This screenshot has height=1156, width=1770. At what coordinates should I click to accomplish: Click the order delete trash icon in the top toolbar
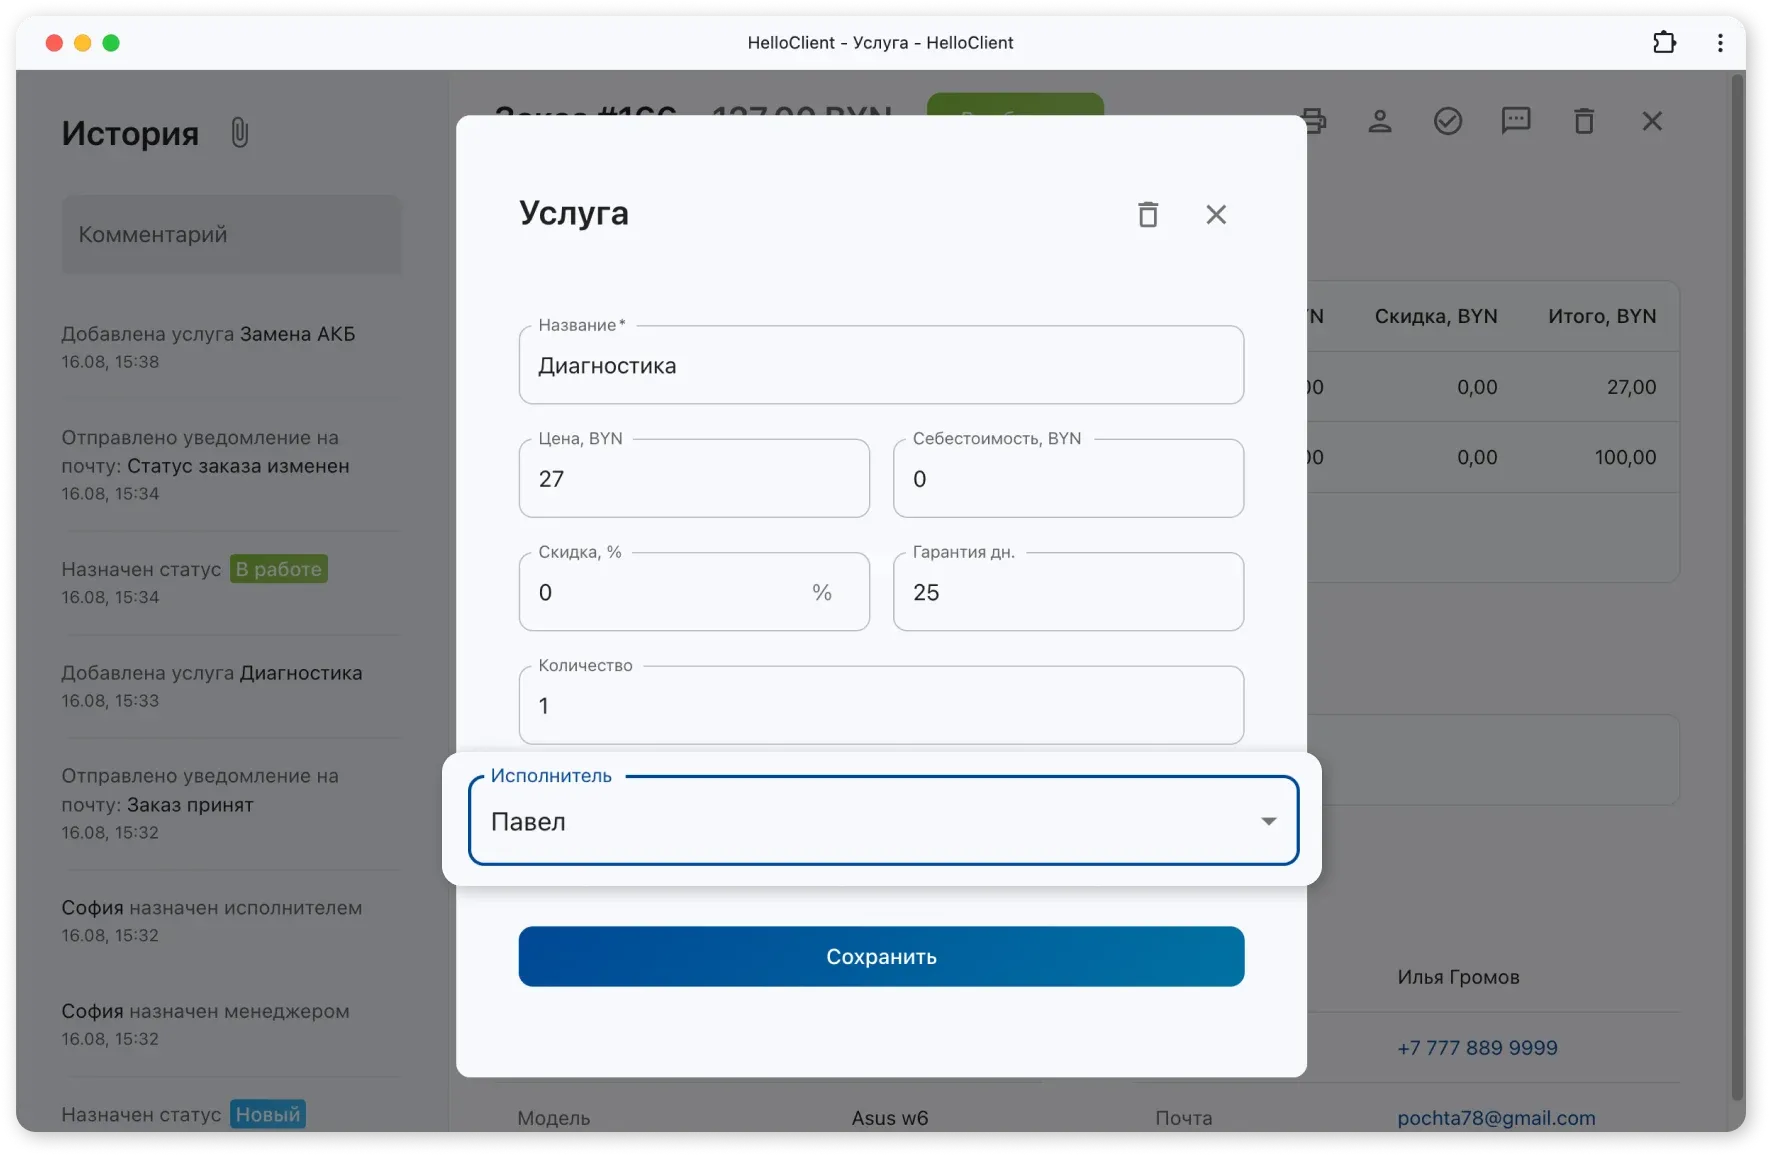click(x=1584, y=121)
